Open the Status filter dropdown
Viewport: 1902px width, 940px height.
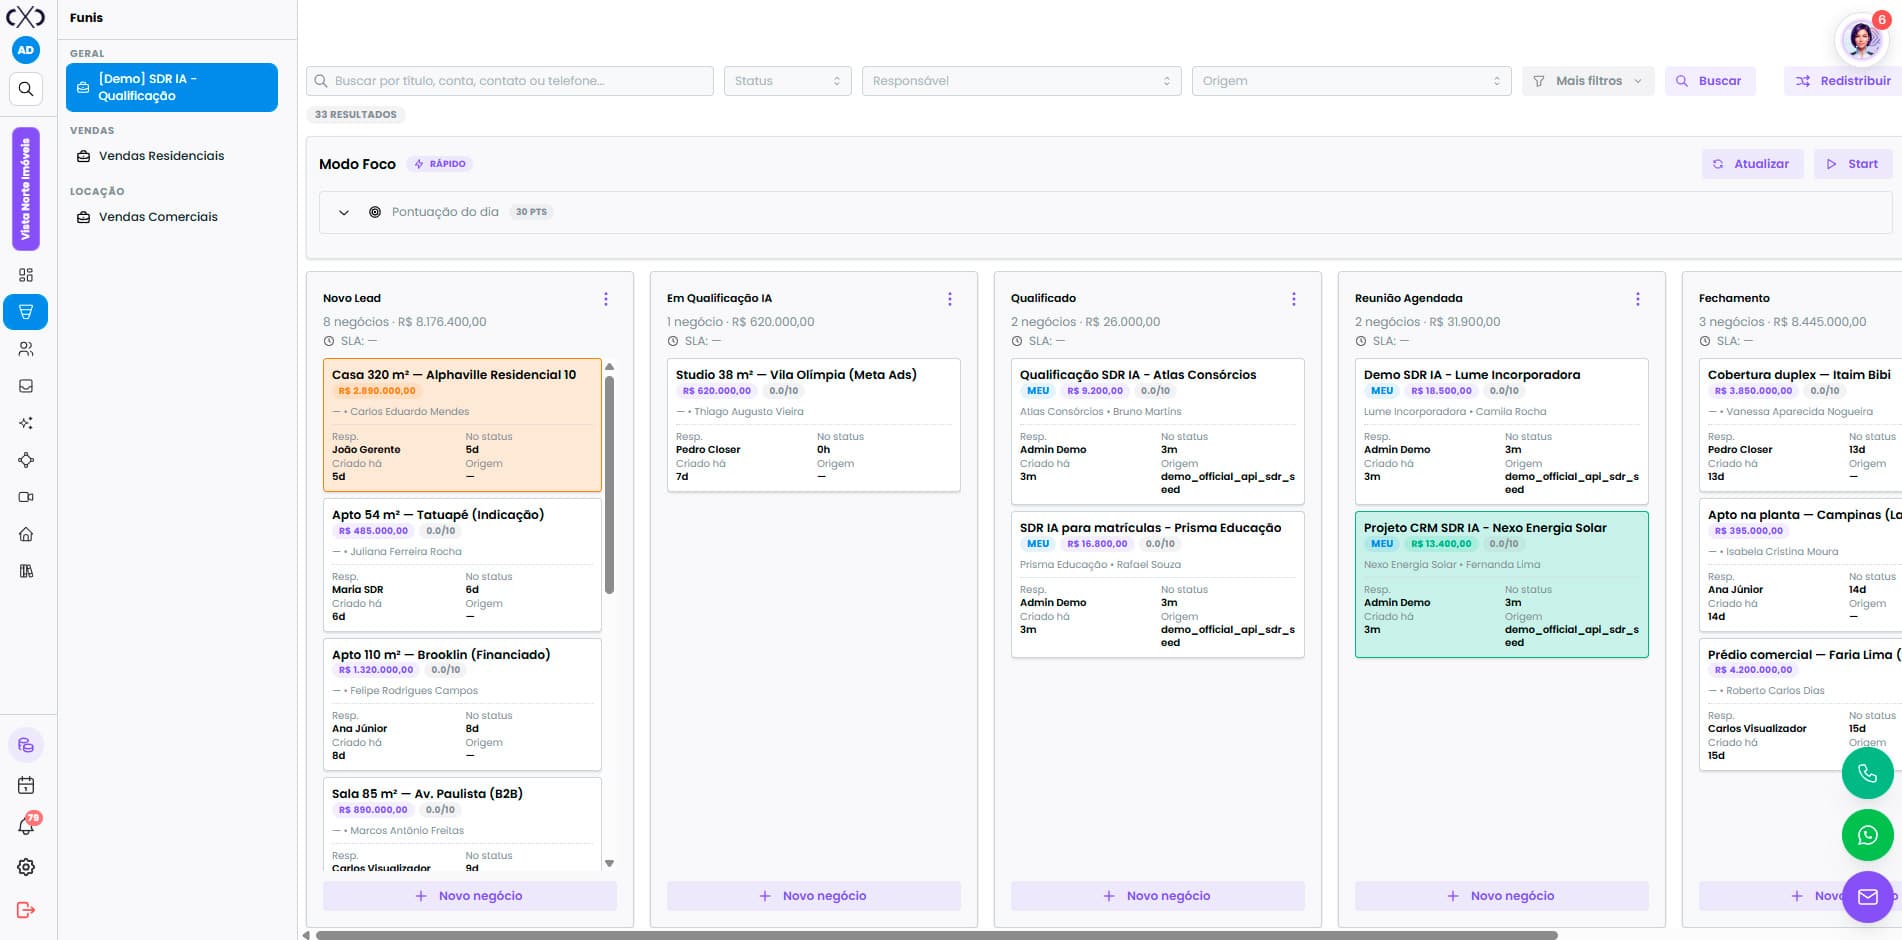(x=788, y=81)
